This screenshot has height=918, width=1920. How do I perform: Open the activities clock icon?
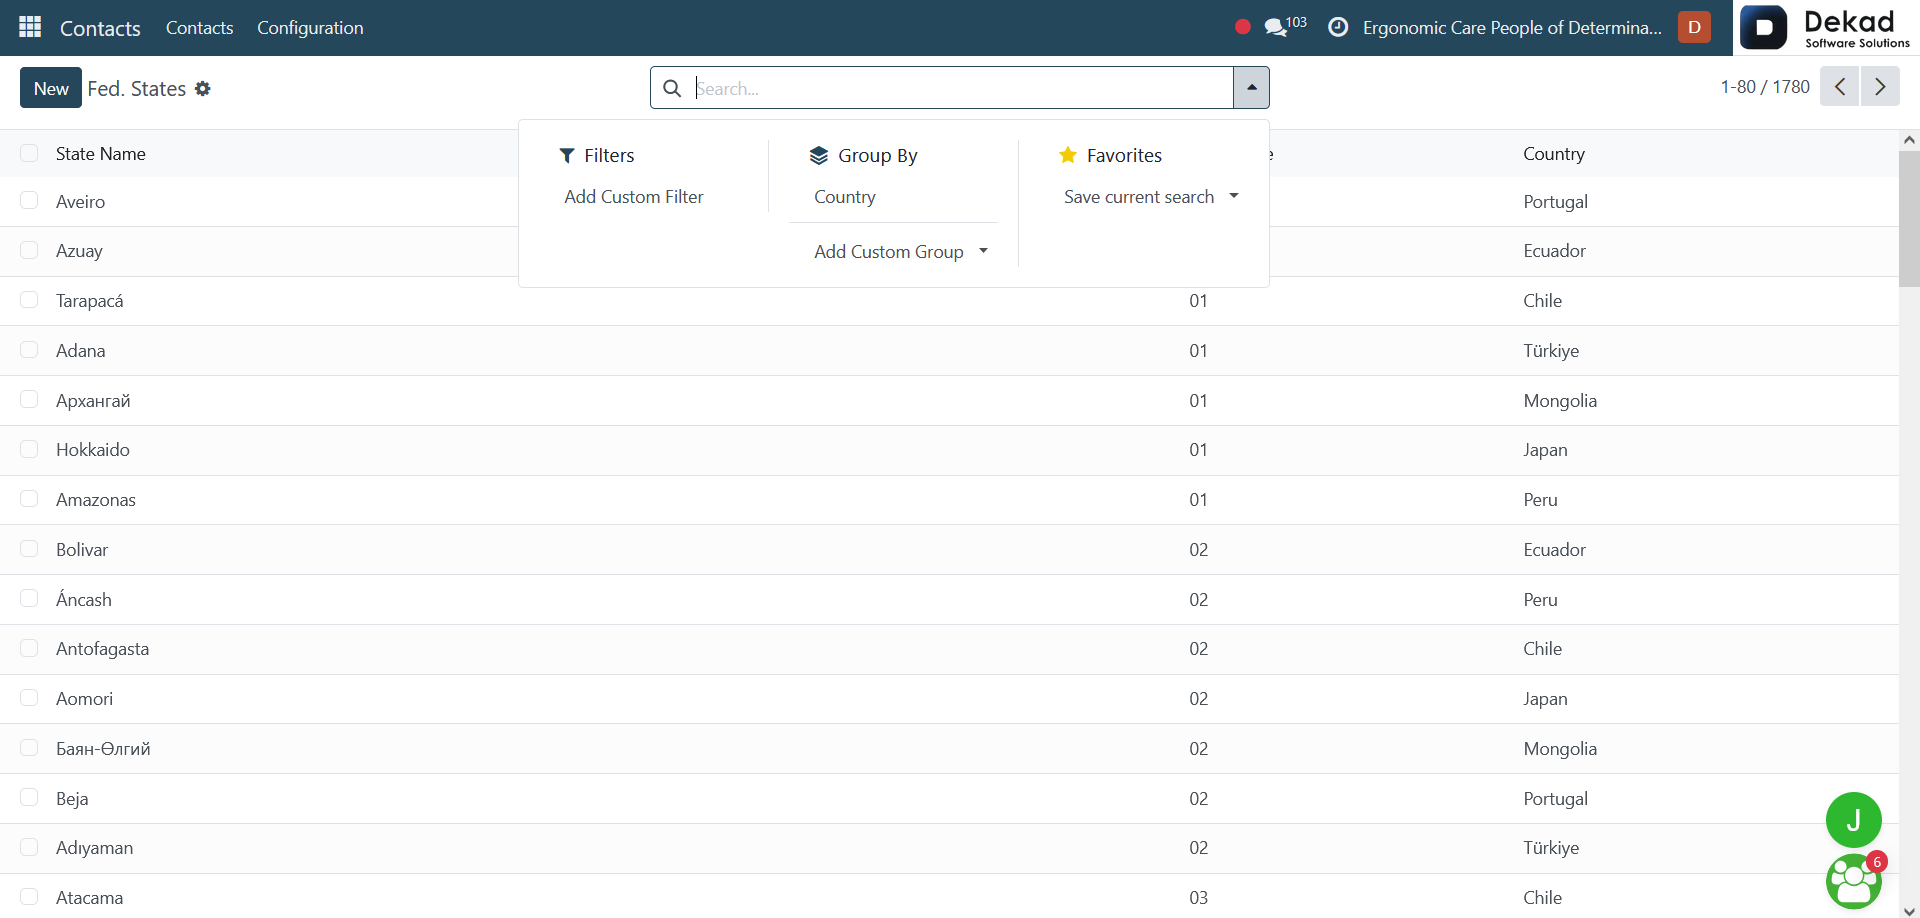(1338, 27)
